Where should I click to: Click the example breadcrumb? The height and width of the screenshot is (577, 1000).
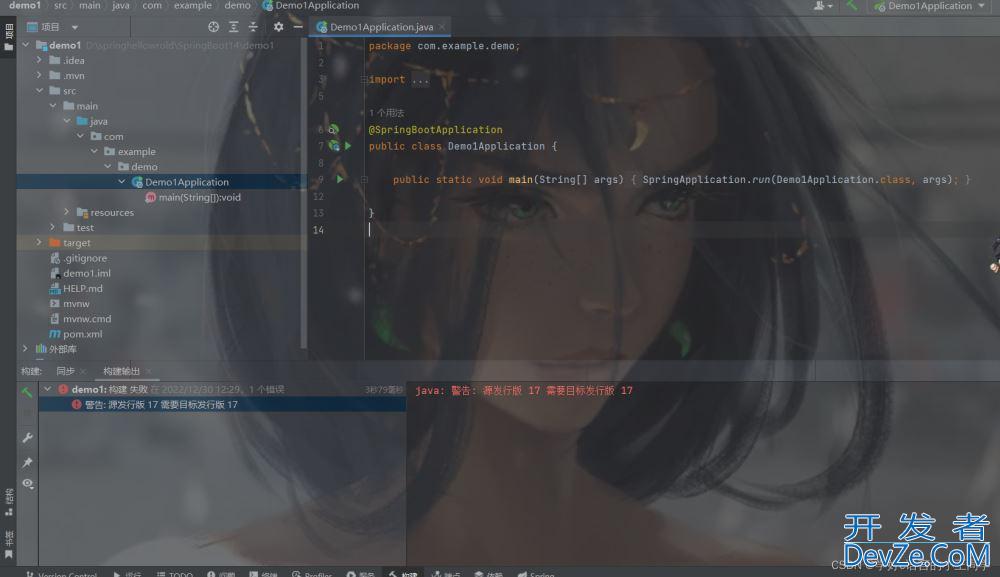pos(193,6)
